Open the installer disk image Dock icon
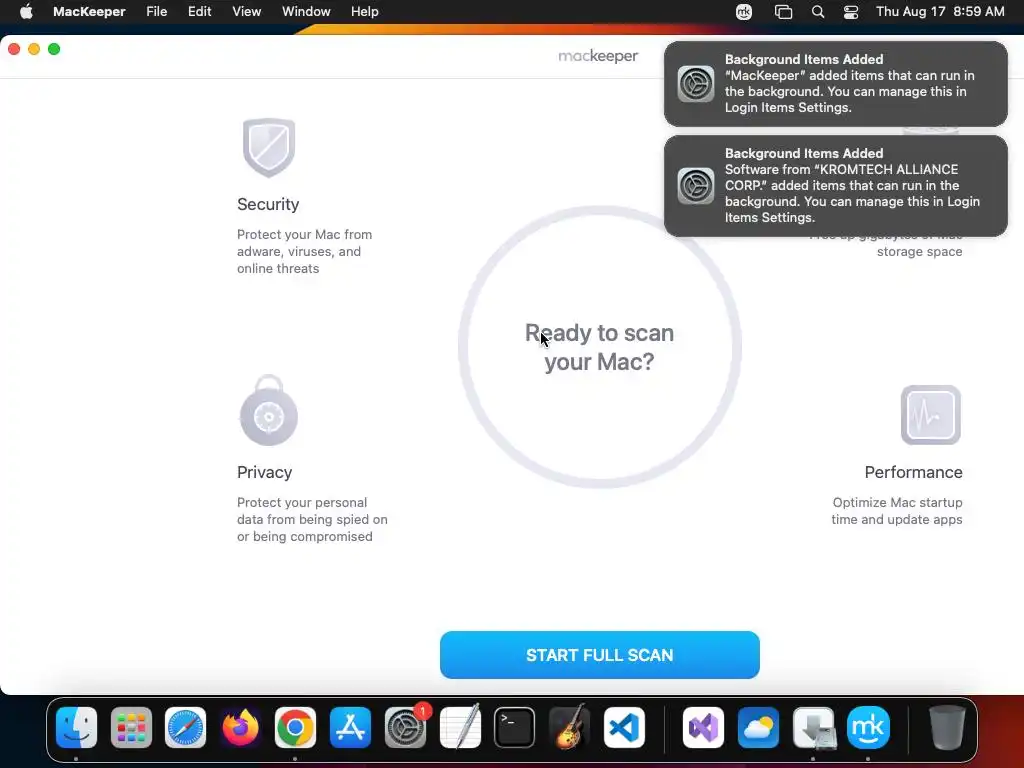Viewport: 1024px width, 768px height. (x=813, y=728)
